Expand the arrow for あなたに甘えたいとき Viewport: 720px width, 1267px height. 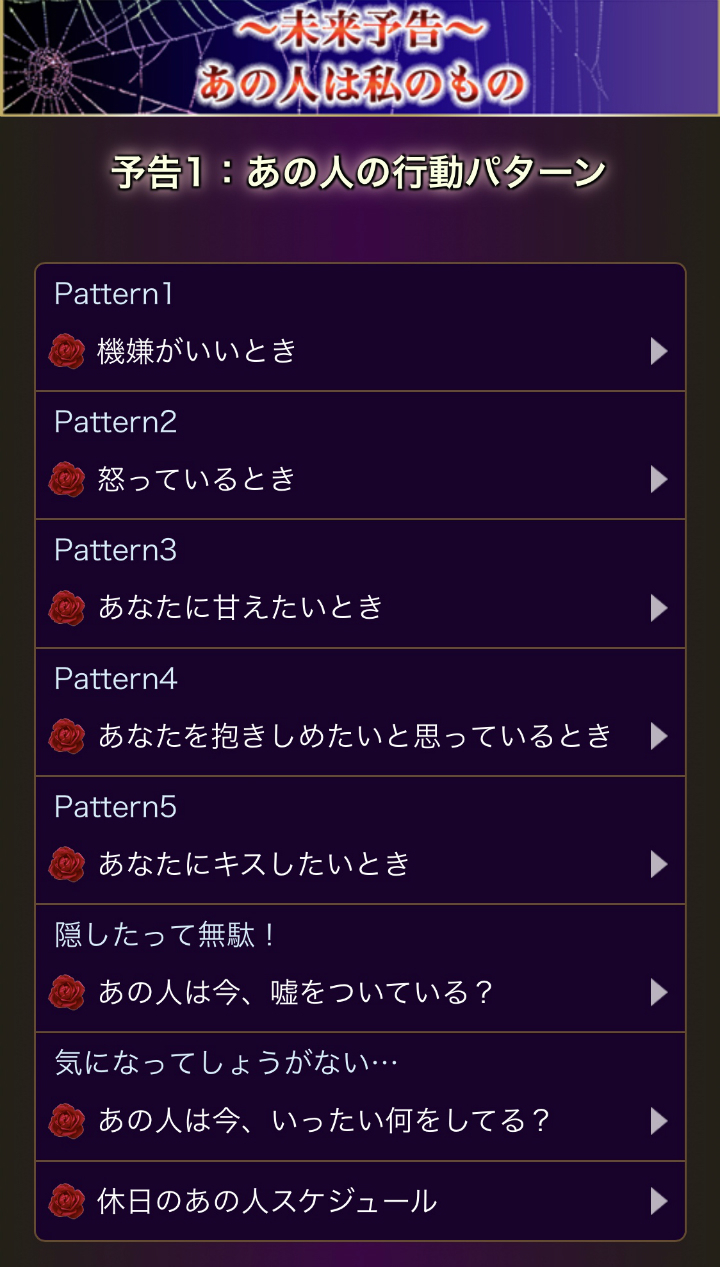click(658, 607)
